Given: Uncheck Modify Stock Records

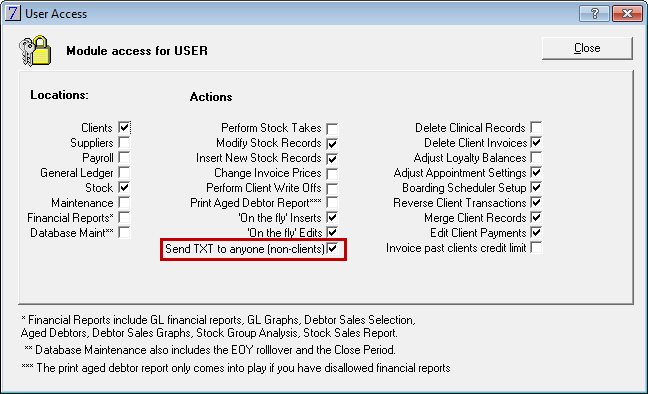Looking at the screenshot, I should tap(332, 143).
